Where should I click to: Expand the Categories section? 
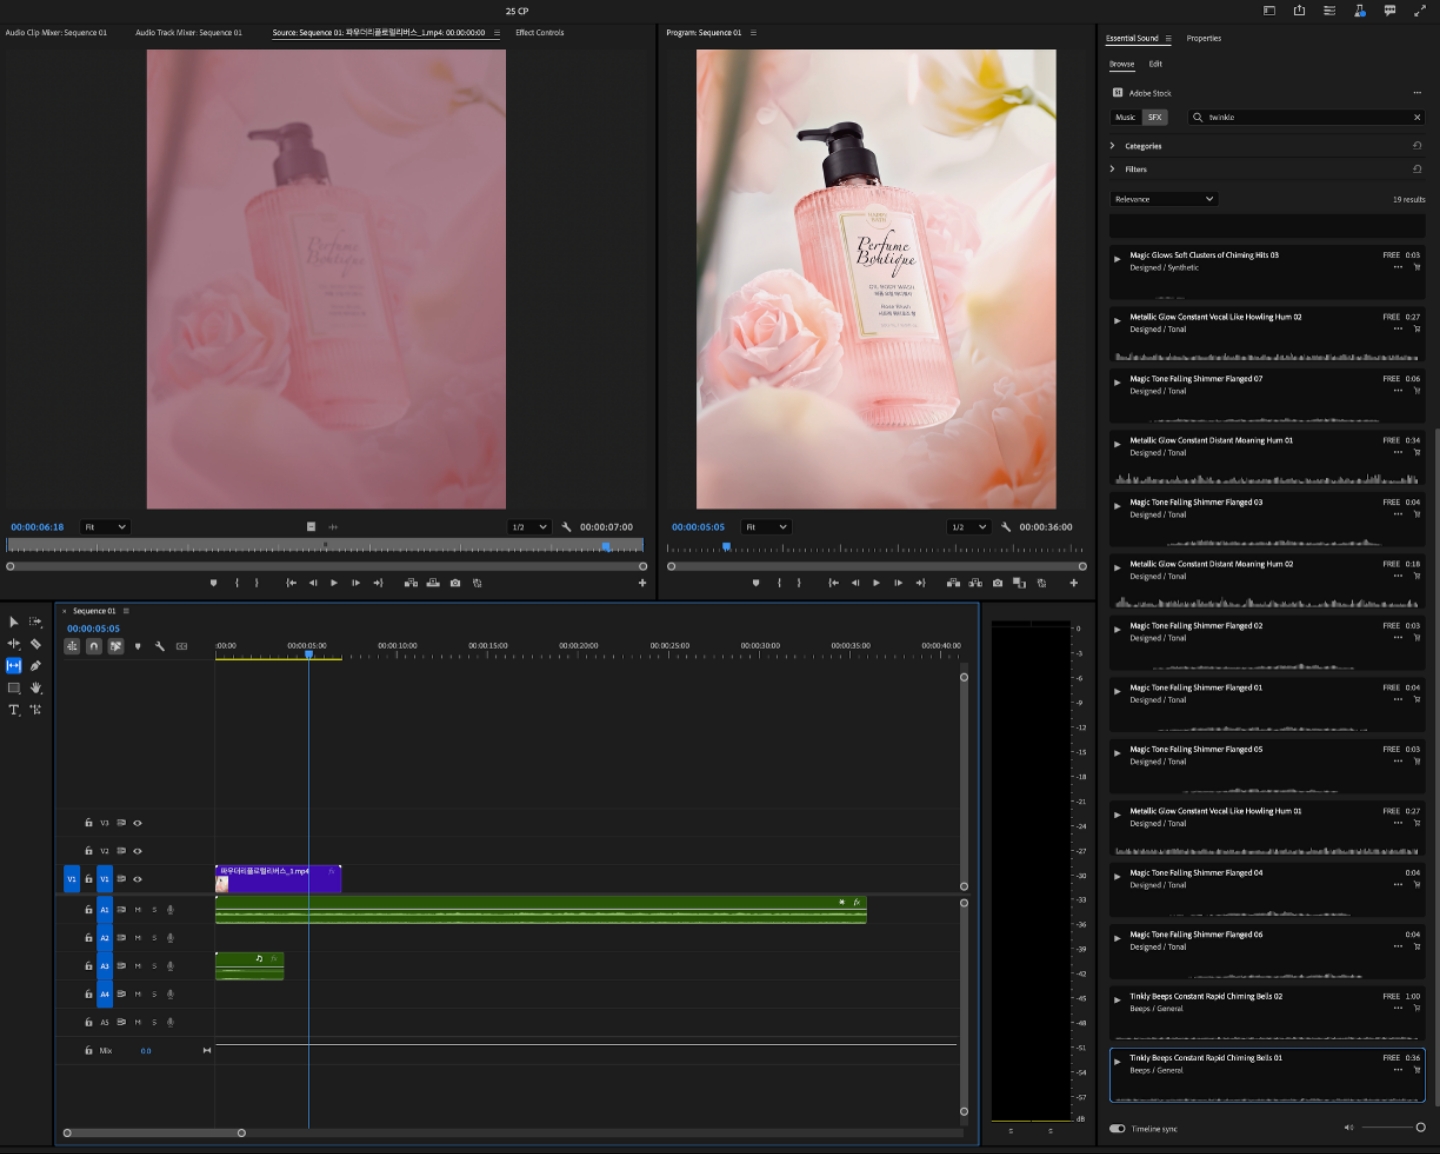click(1112, 146)
